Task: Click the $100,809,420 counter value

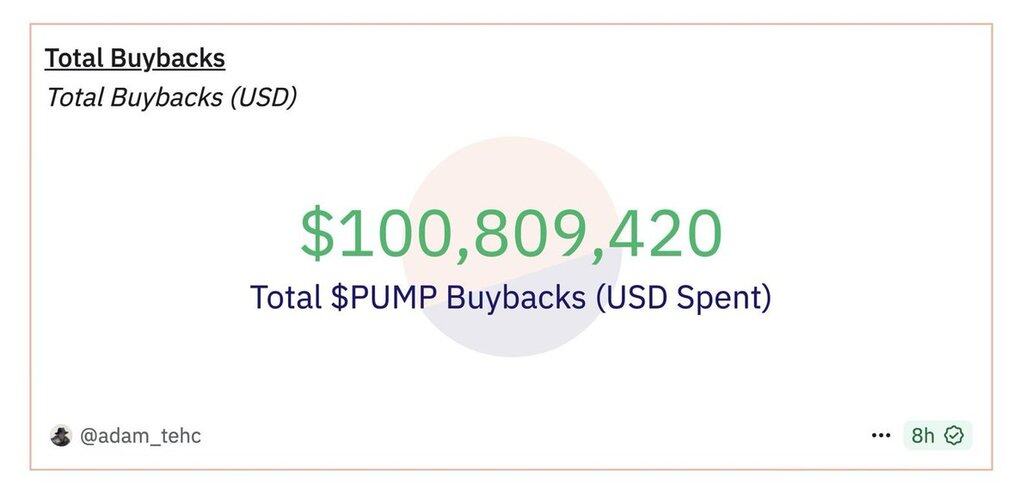Action: [x=511, y=233]
